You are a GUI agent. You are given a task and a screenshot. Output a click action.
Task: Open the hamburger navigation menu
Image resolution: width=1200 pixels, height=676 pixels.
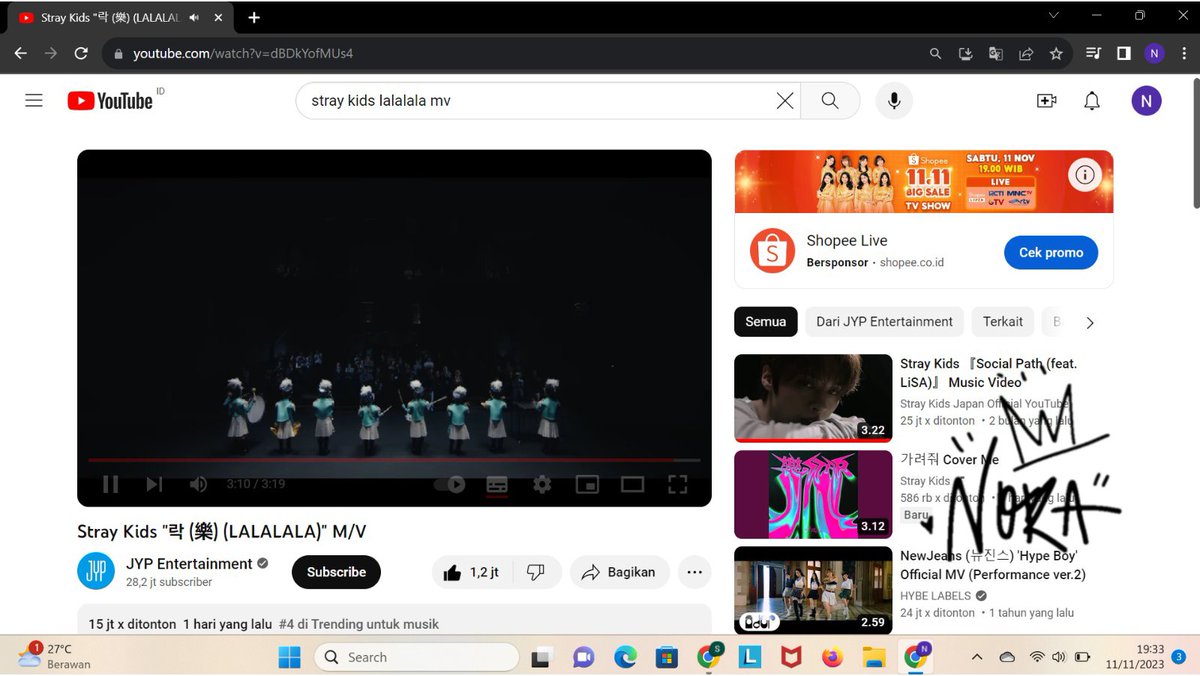click(33, 100)
